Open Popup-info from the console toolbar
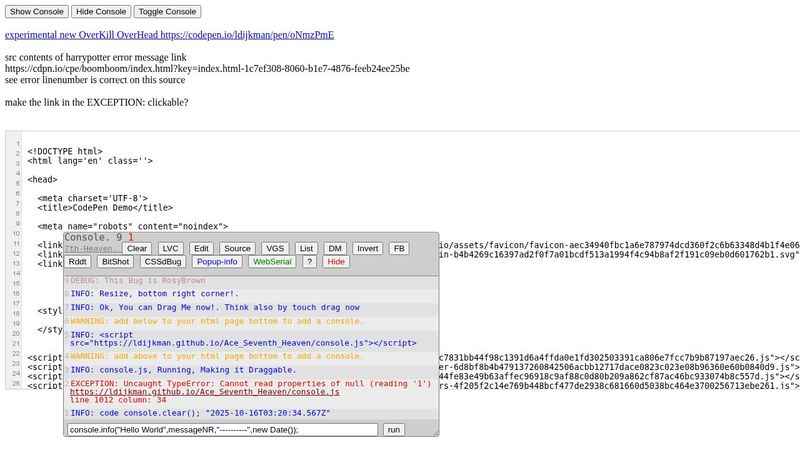 point(217,261)
